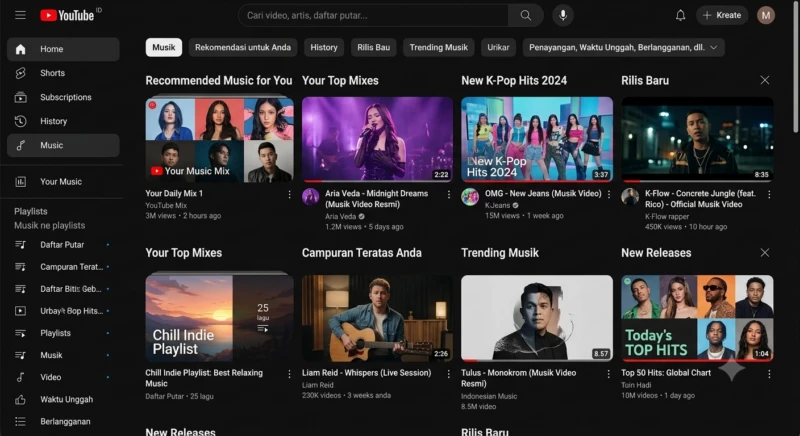Open more options for Concrete Jungle video
The height and width of the screenshot is (436, 800).
pyautogui.click(x=769, y=194)
